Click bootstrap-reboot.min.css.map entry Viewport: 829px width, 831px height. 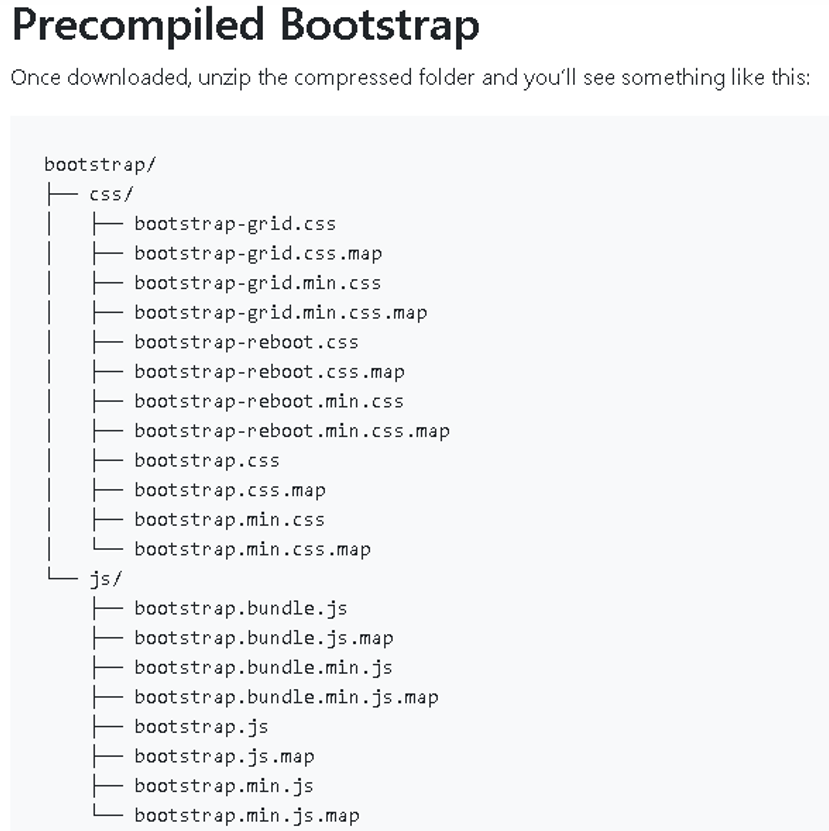coord(292,431)
